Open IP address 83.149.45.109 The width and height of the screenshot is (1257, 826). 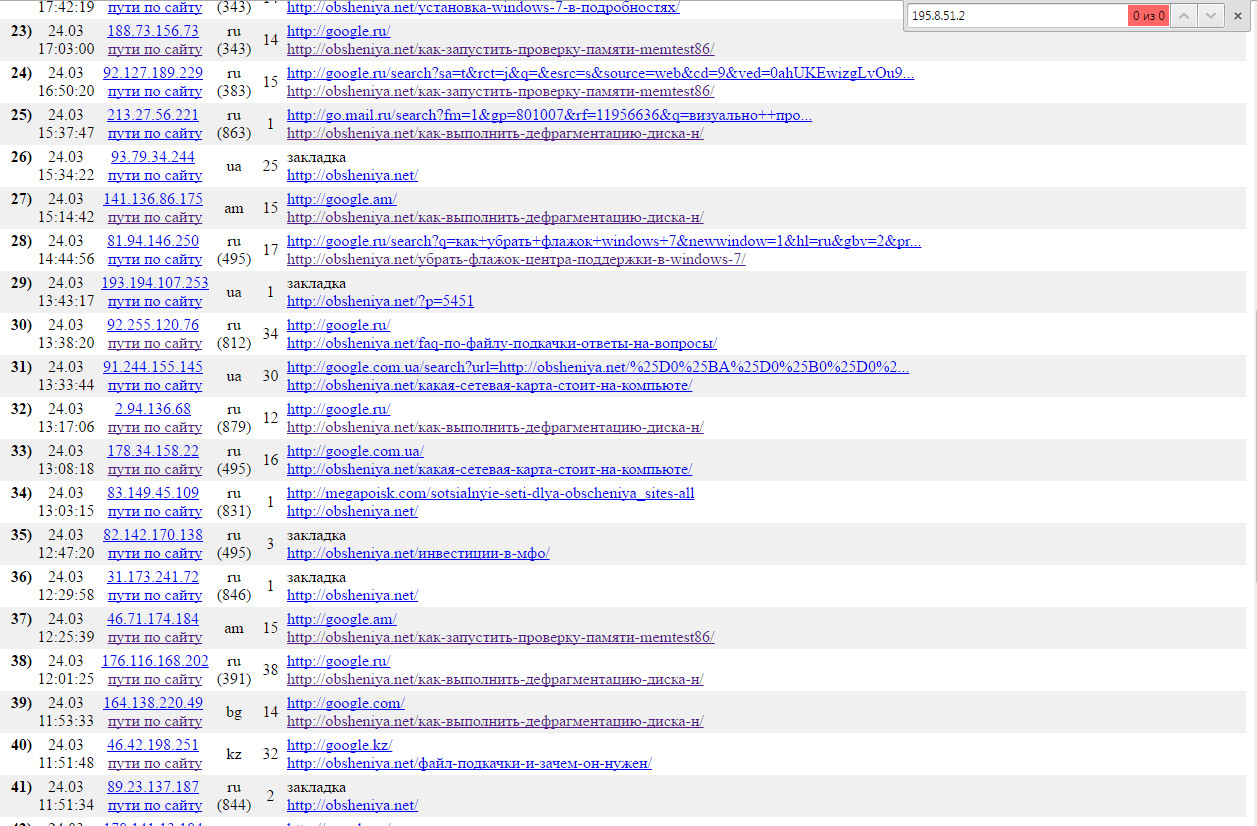point(153,493)
